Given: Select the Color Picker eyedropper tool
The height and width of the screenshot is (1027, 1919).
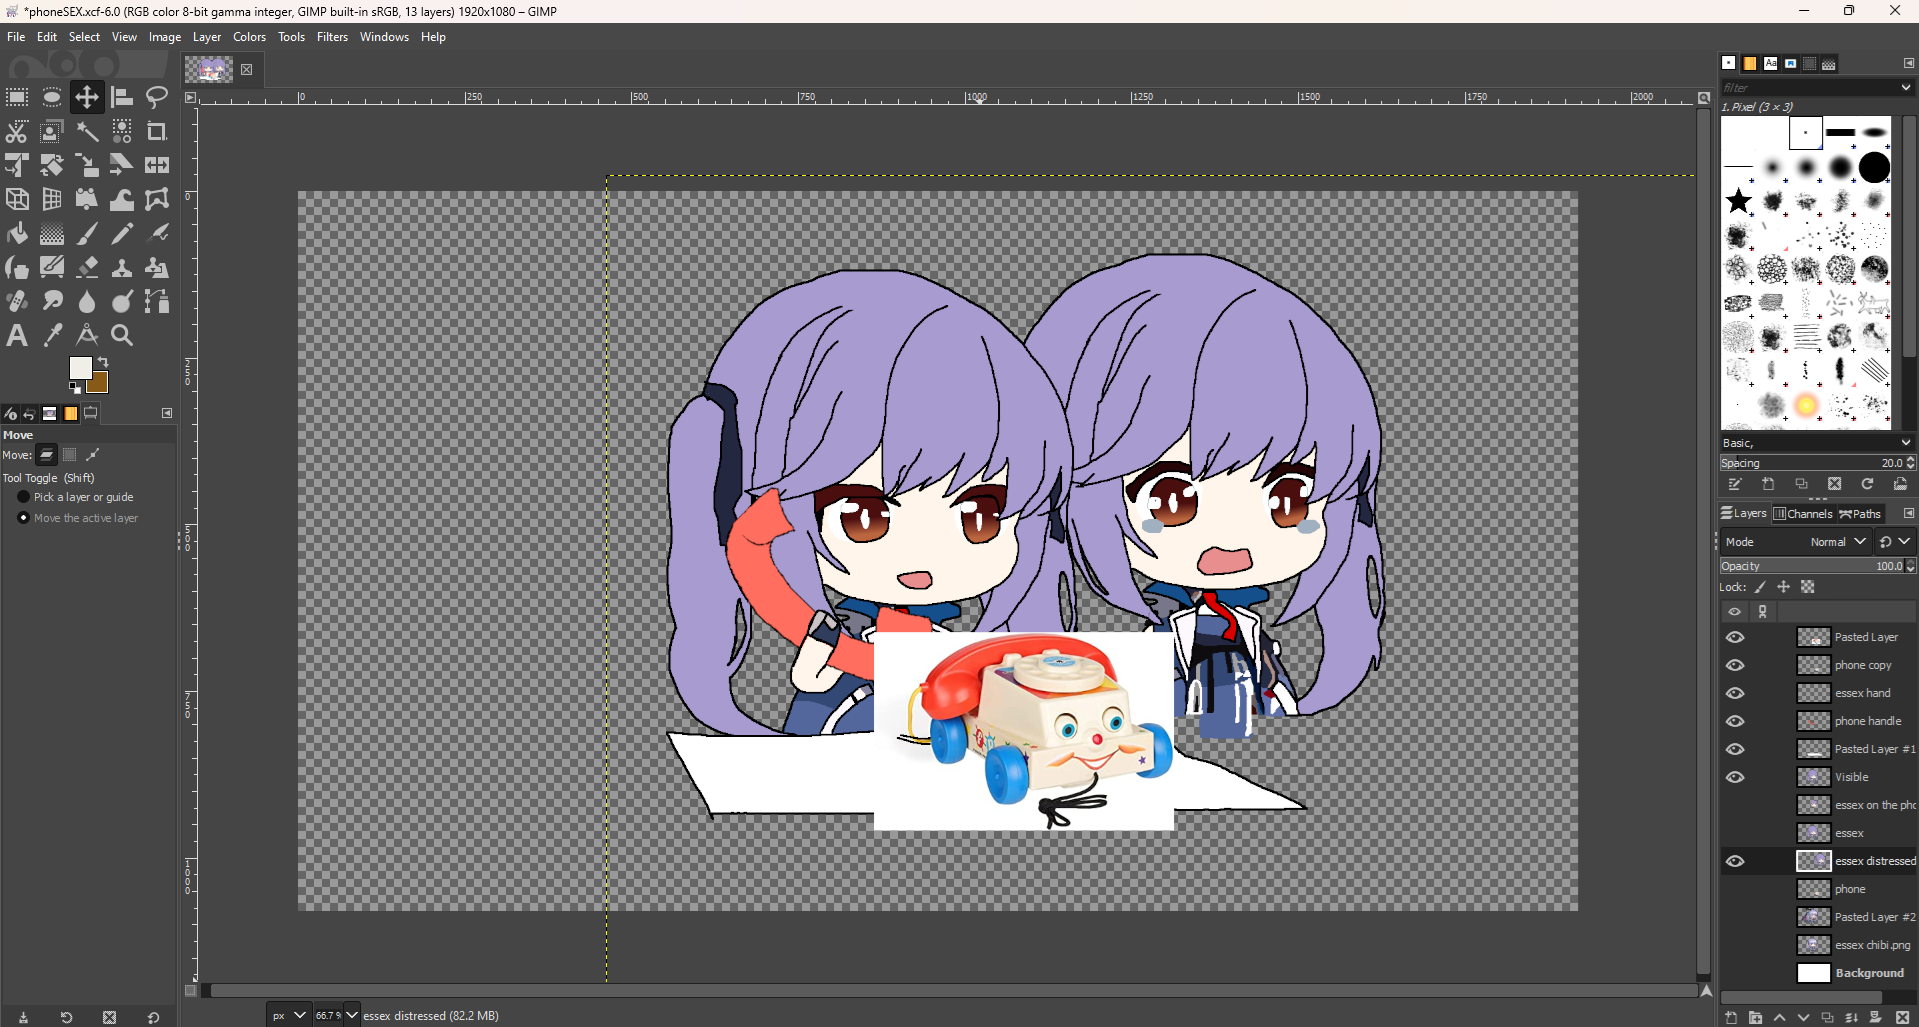Looking at the screenshot, I should [x=52, y=335].
